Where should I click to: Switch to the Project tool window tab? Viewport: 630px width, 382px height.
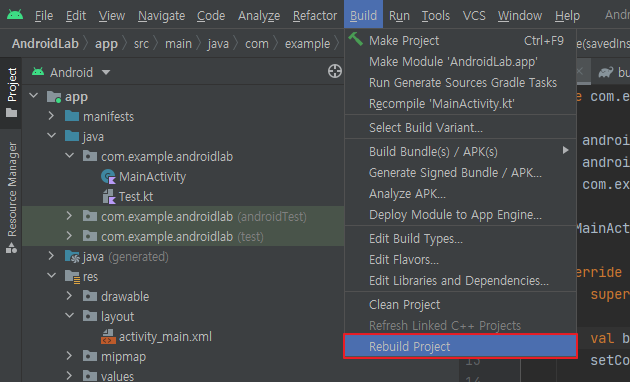[11, 92]
